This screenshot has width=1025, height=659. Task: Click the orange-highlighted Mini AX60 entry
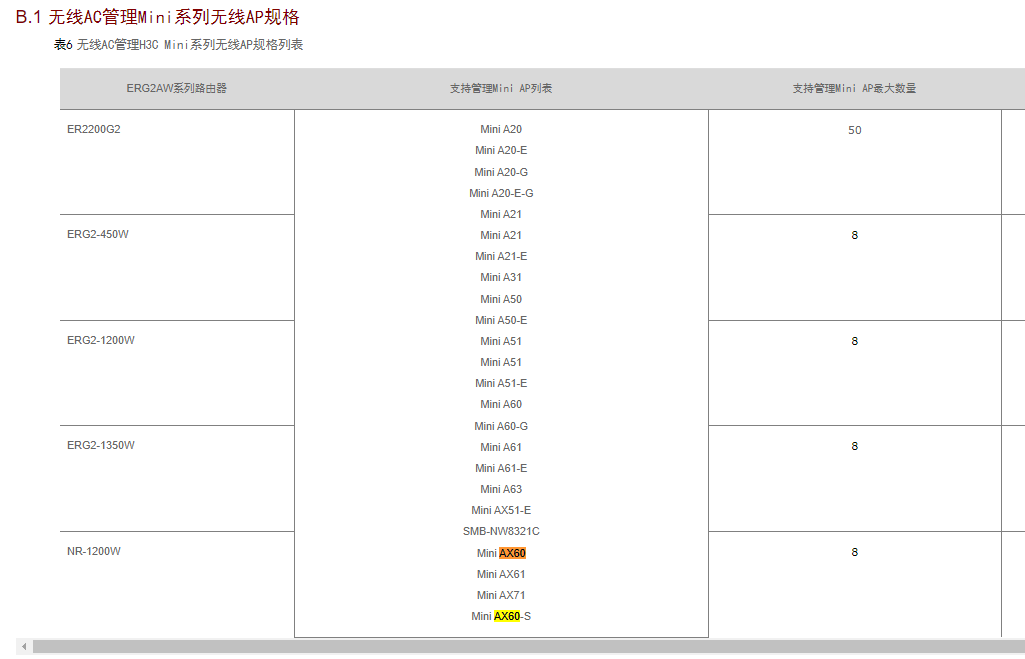click(x=501, y=553)
